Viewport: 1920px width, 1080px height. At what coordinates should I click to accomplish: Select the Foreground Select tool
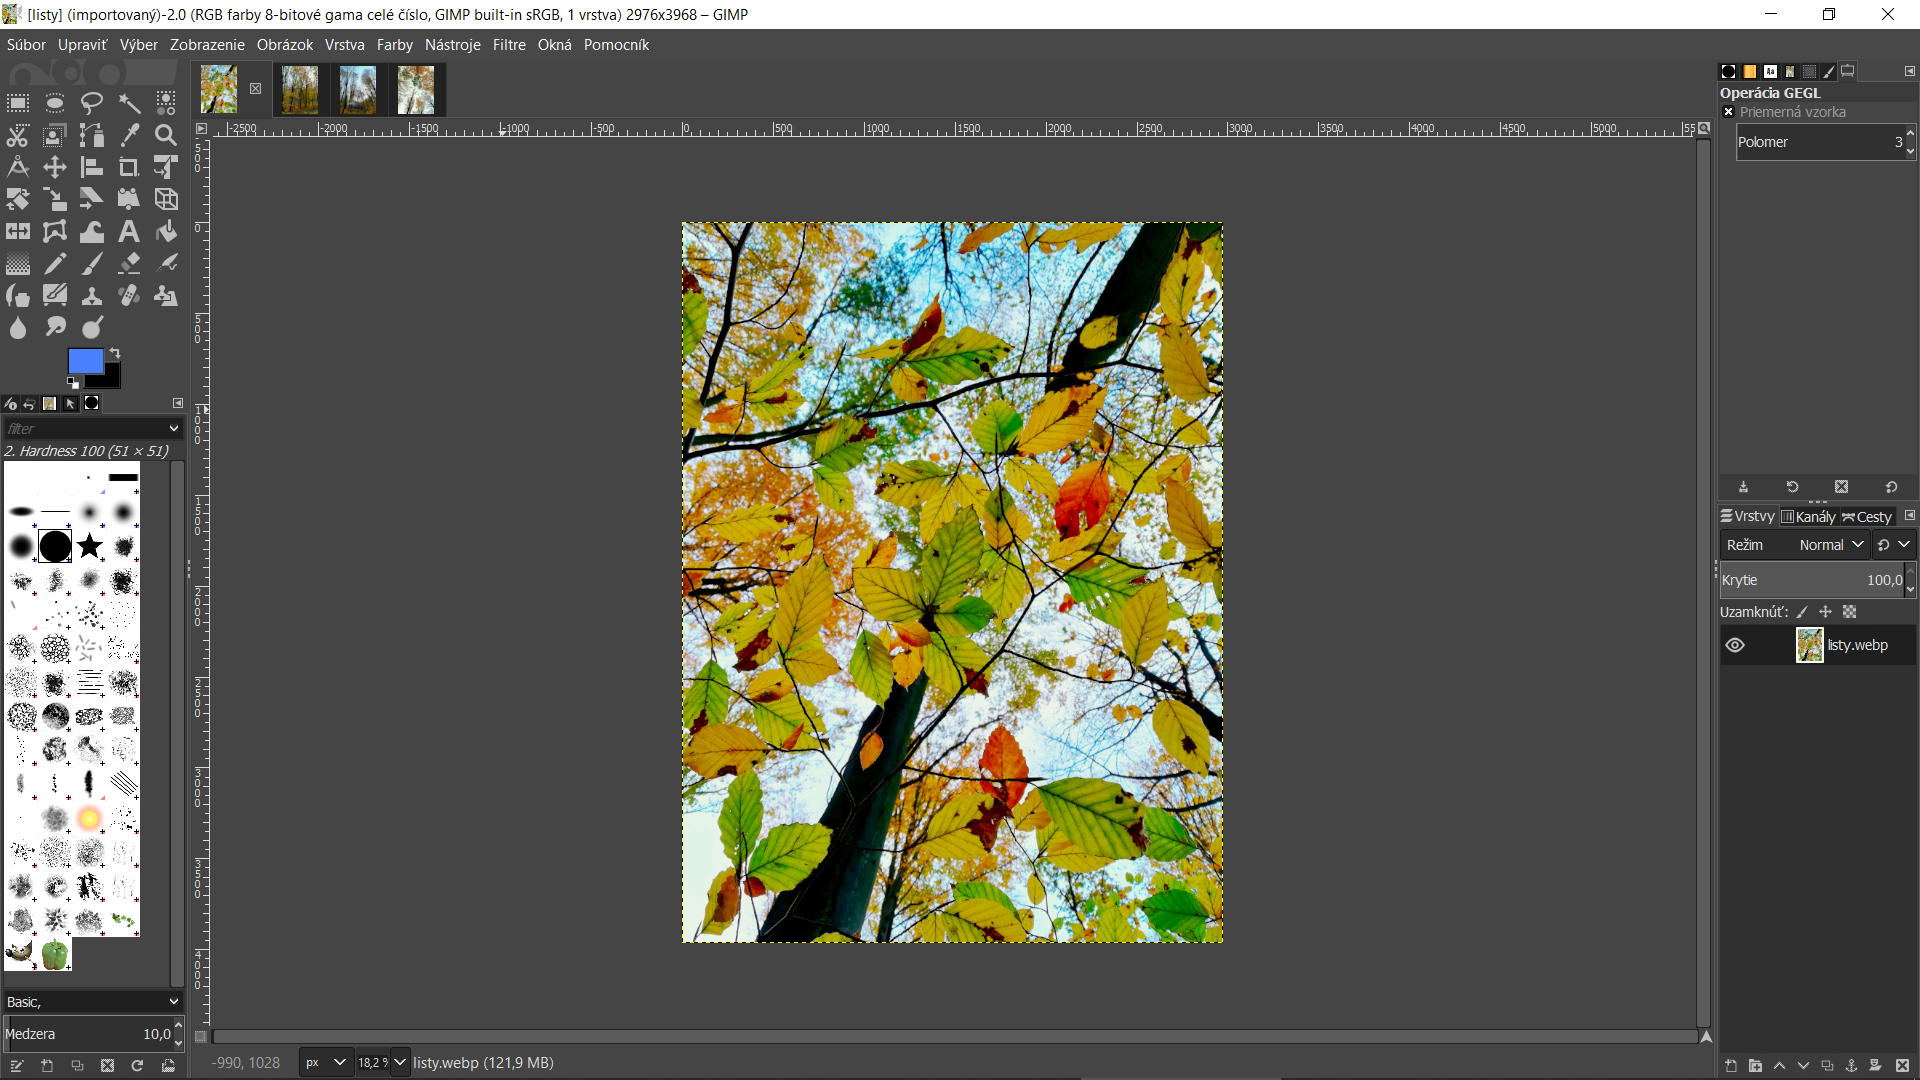[55, 135]
